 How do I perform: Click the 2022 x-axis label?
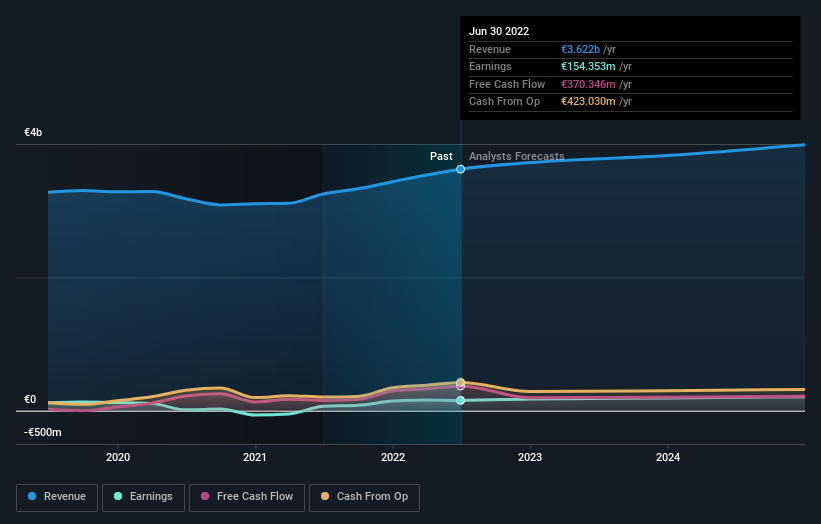(393, 457)
